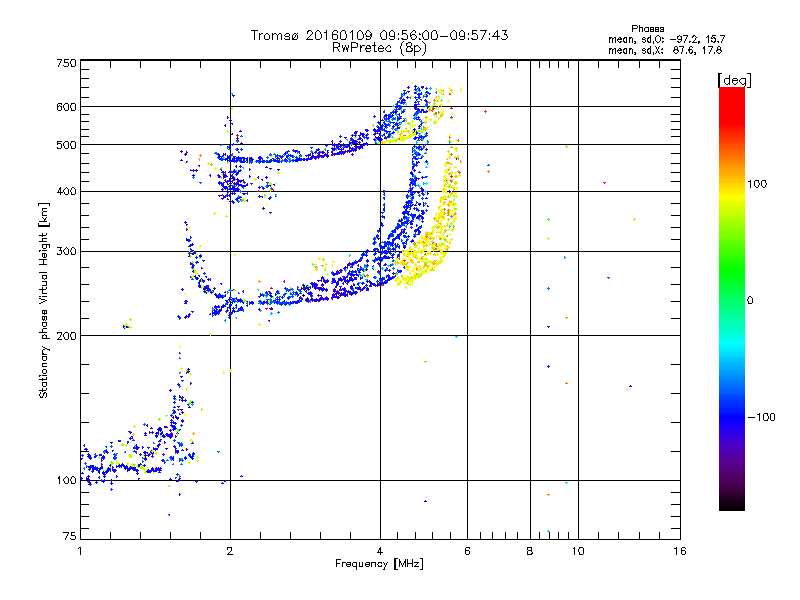
Task: Click the "[deg]" colorbar unit label
Action: point(734,80)
